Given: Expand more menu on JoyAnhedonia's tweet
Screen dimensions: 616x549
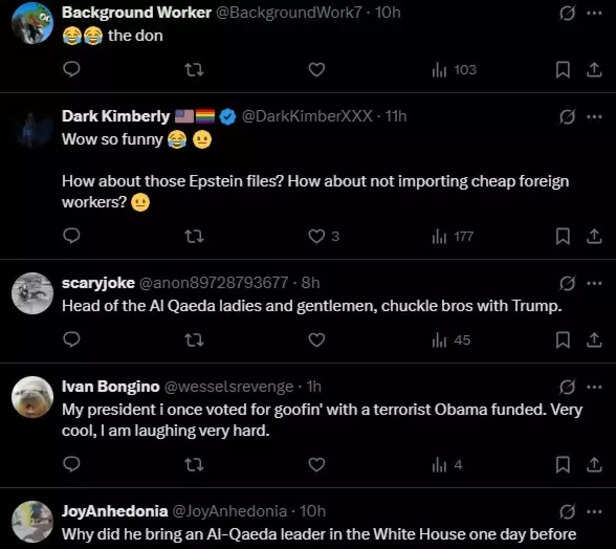Looking at the screenshot, I should pos(595,511).
